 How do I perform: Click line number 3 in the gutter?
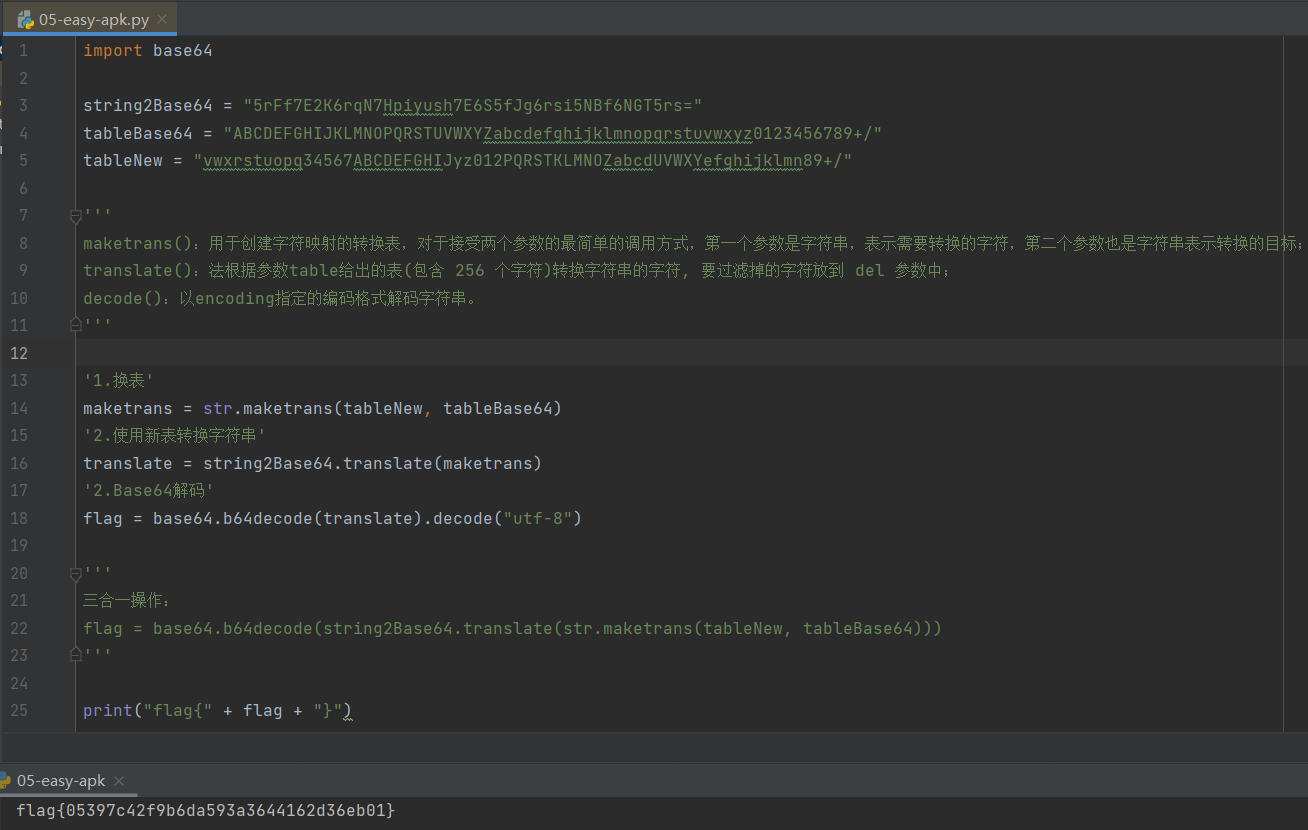coord(23,105)
